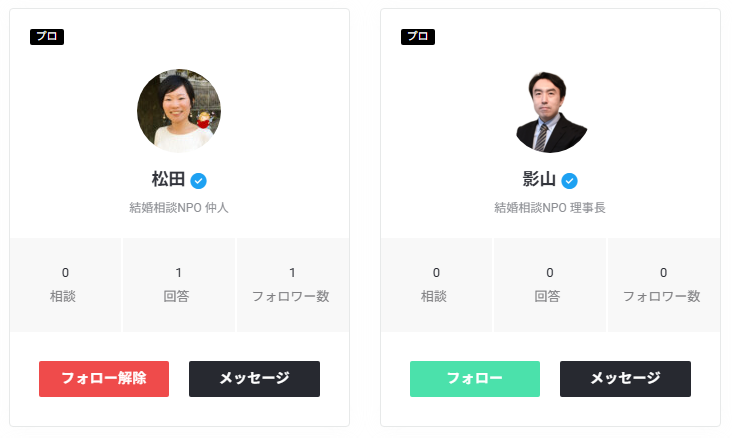The width and height of the screenshot is (732, 438).
Task: Send a メッセージ to 松田
Action: (254, 379)
